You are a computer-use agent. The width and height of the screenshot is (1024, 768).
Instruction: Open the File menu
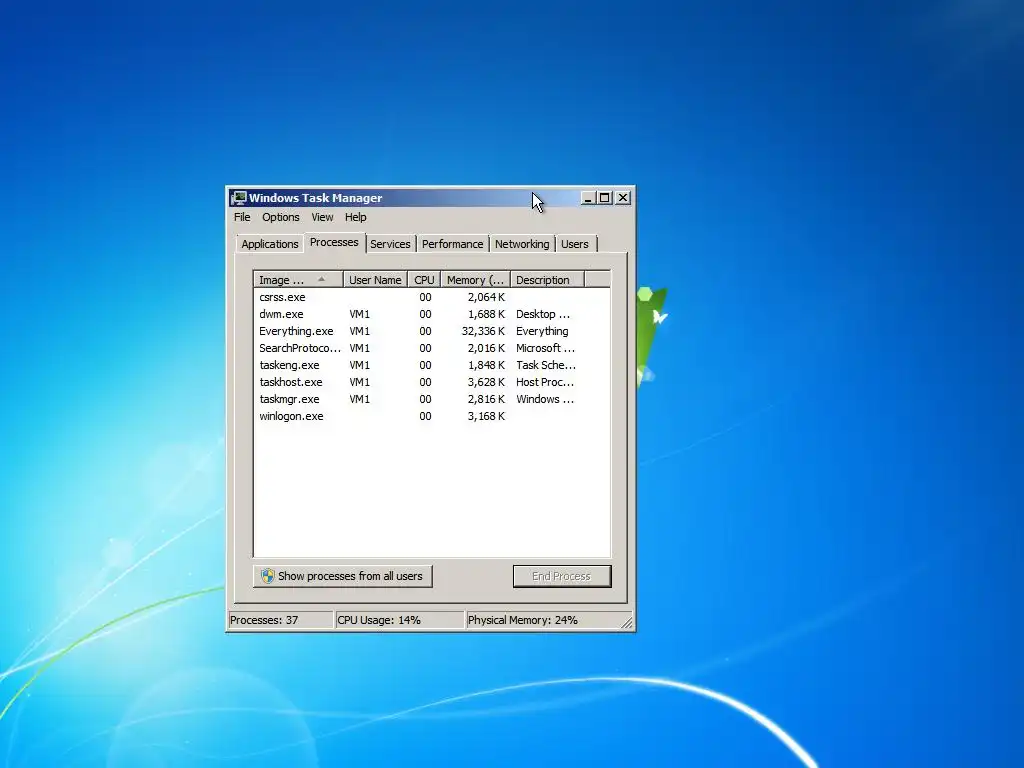(x=242, y=217)
